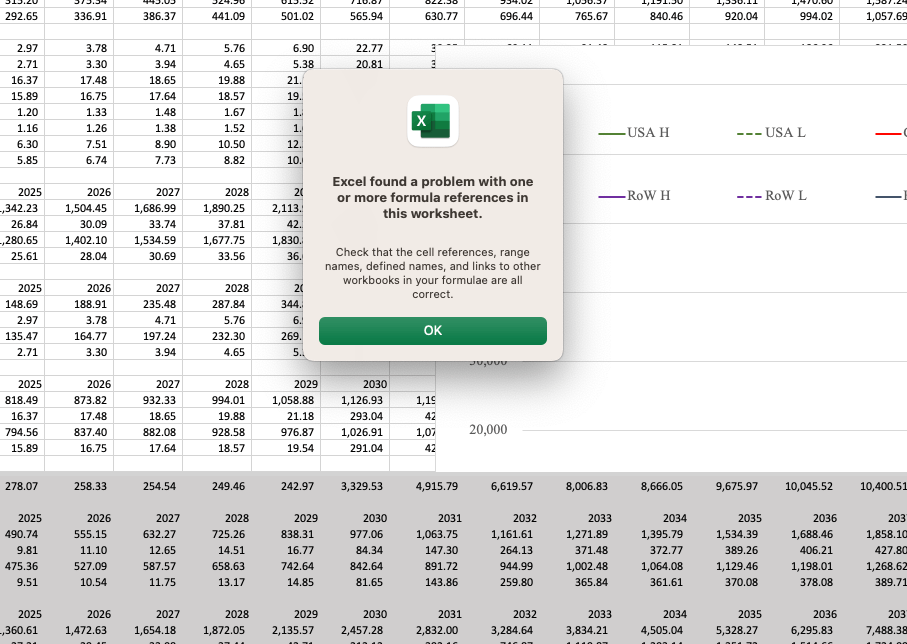
Task: Click OK to dismiss the formula error dialog
Action: 433,330
